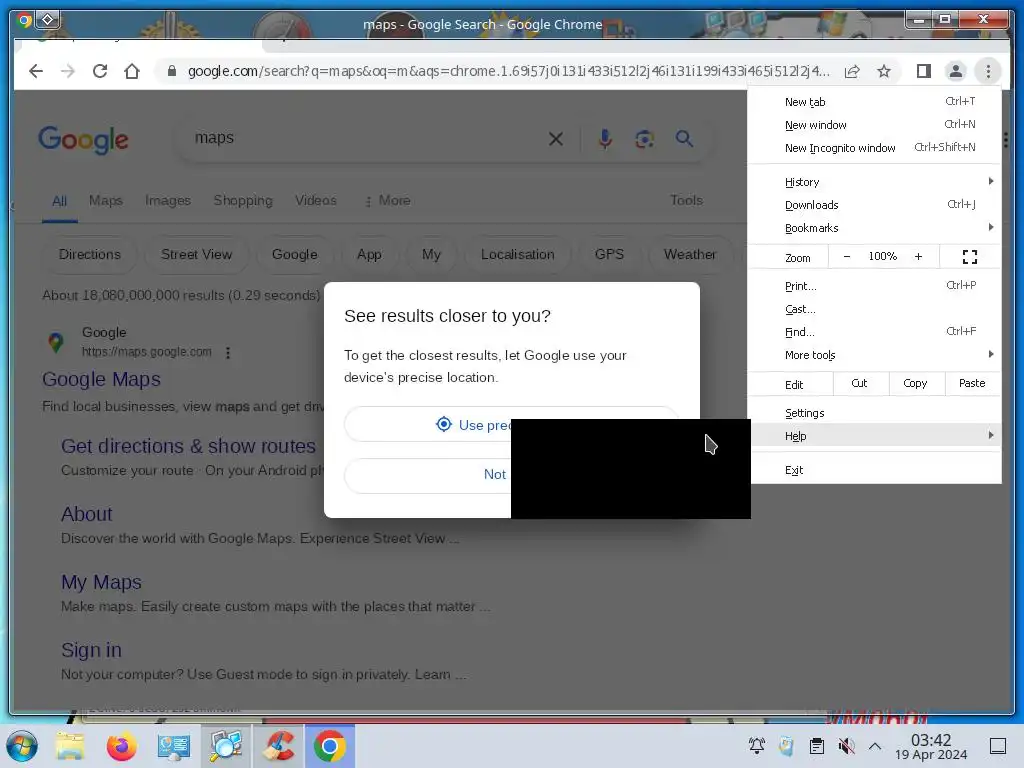Submit search with magnifying glass icon

coord(684,138)
